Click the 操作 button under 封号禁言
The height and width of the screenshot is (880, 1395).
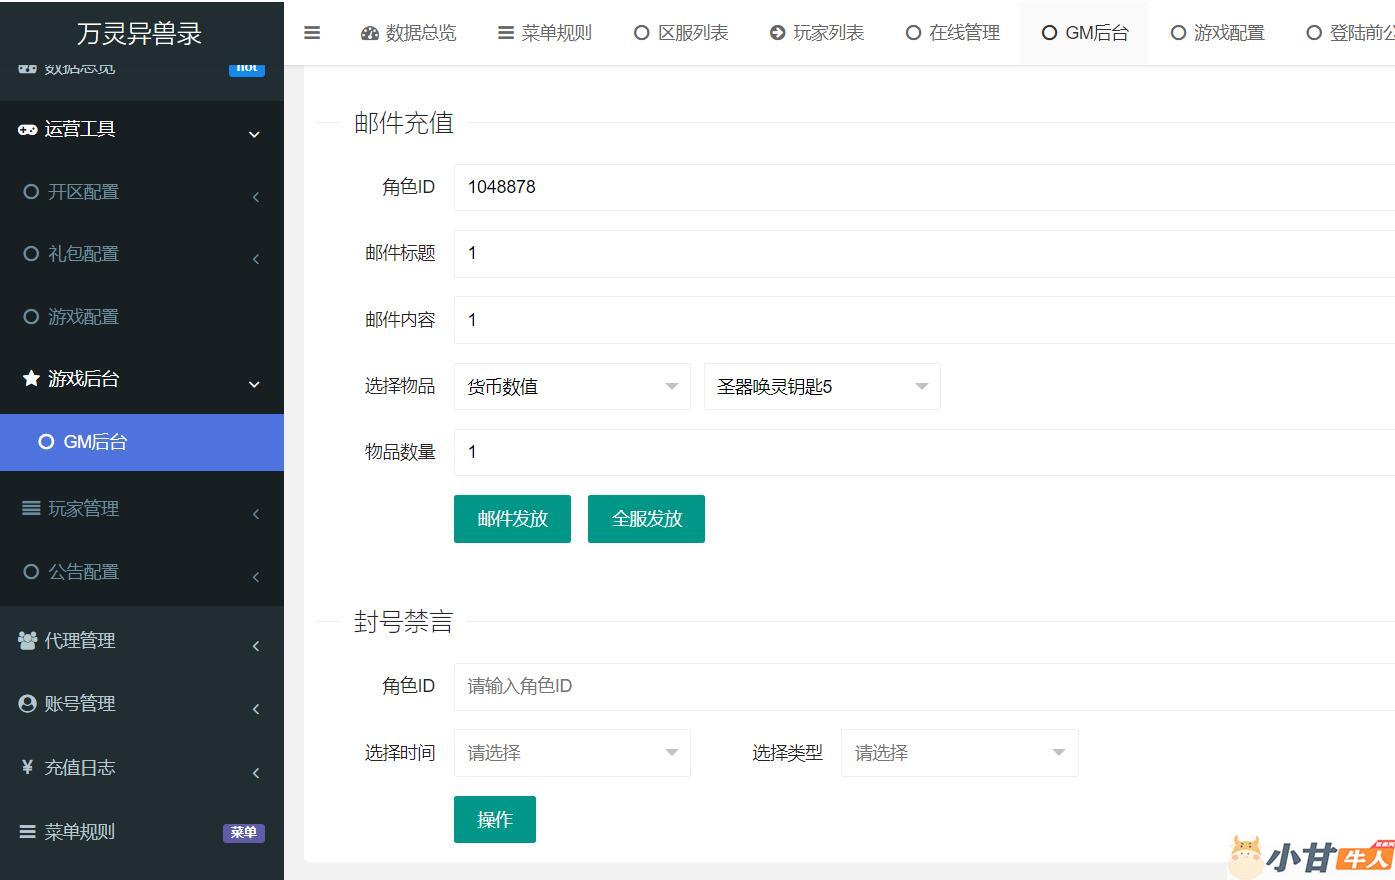[494, 820]
